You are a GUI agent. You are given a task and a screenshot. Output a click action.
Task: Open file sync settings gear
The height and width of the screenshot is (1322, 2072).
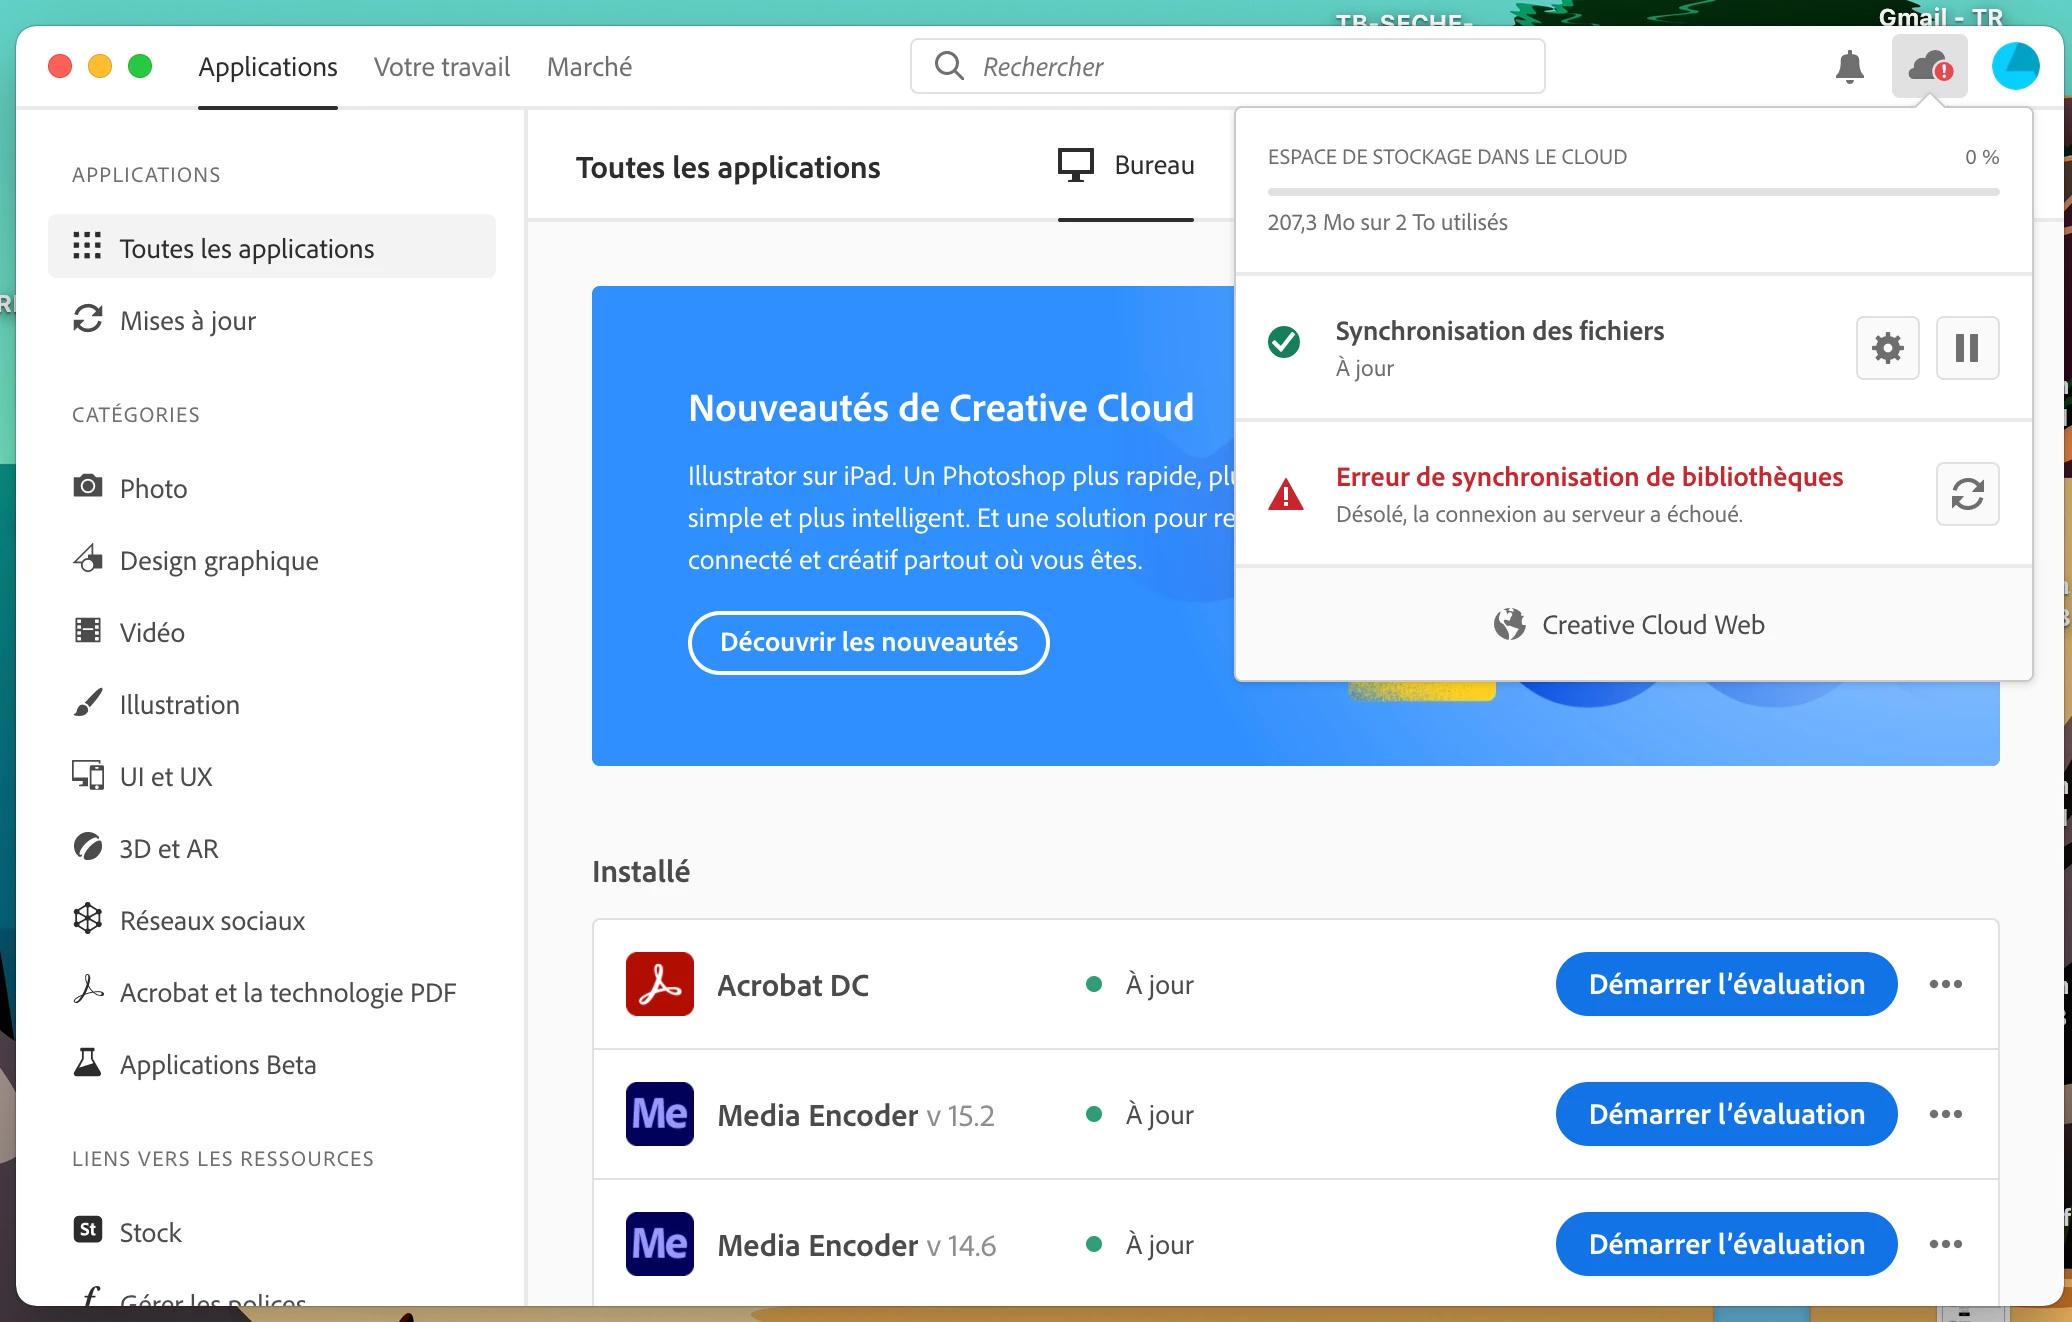1887,348
